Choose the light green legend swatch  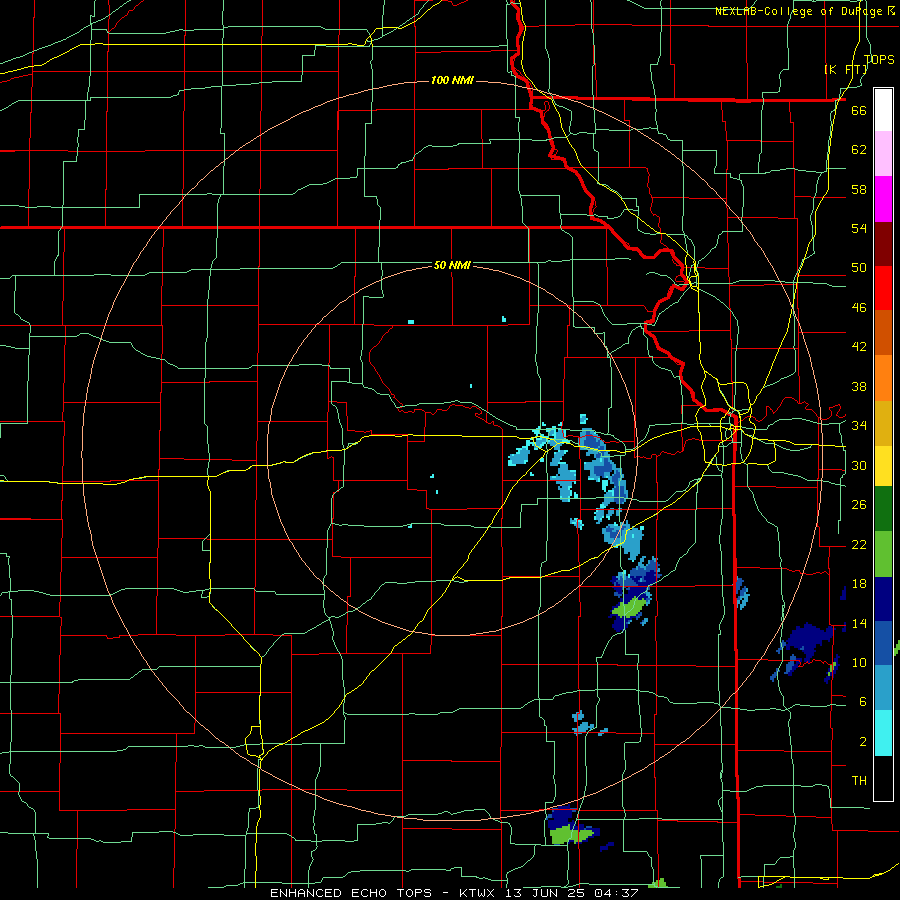coord(883,554)
